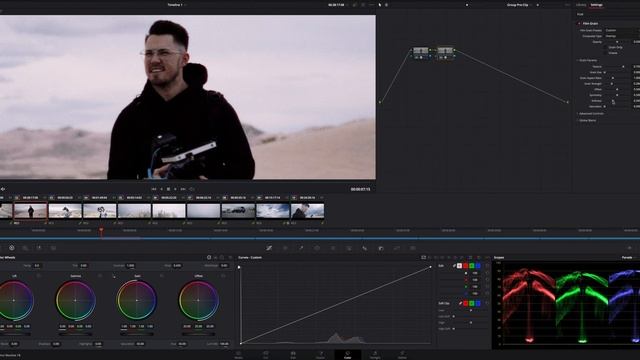Toggle the red curve edit channel
This screenshot has width=640, height=360.
click(465, 266)
